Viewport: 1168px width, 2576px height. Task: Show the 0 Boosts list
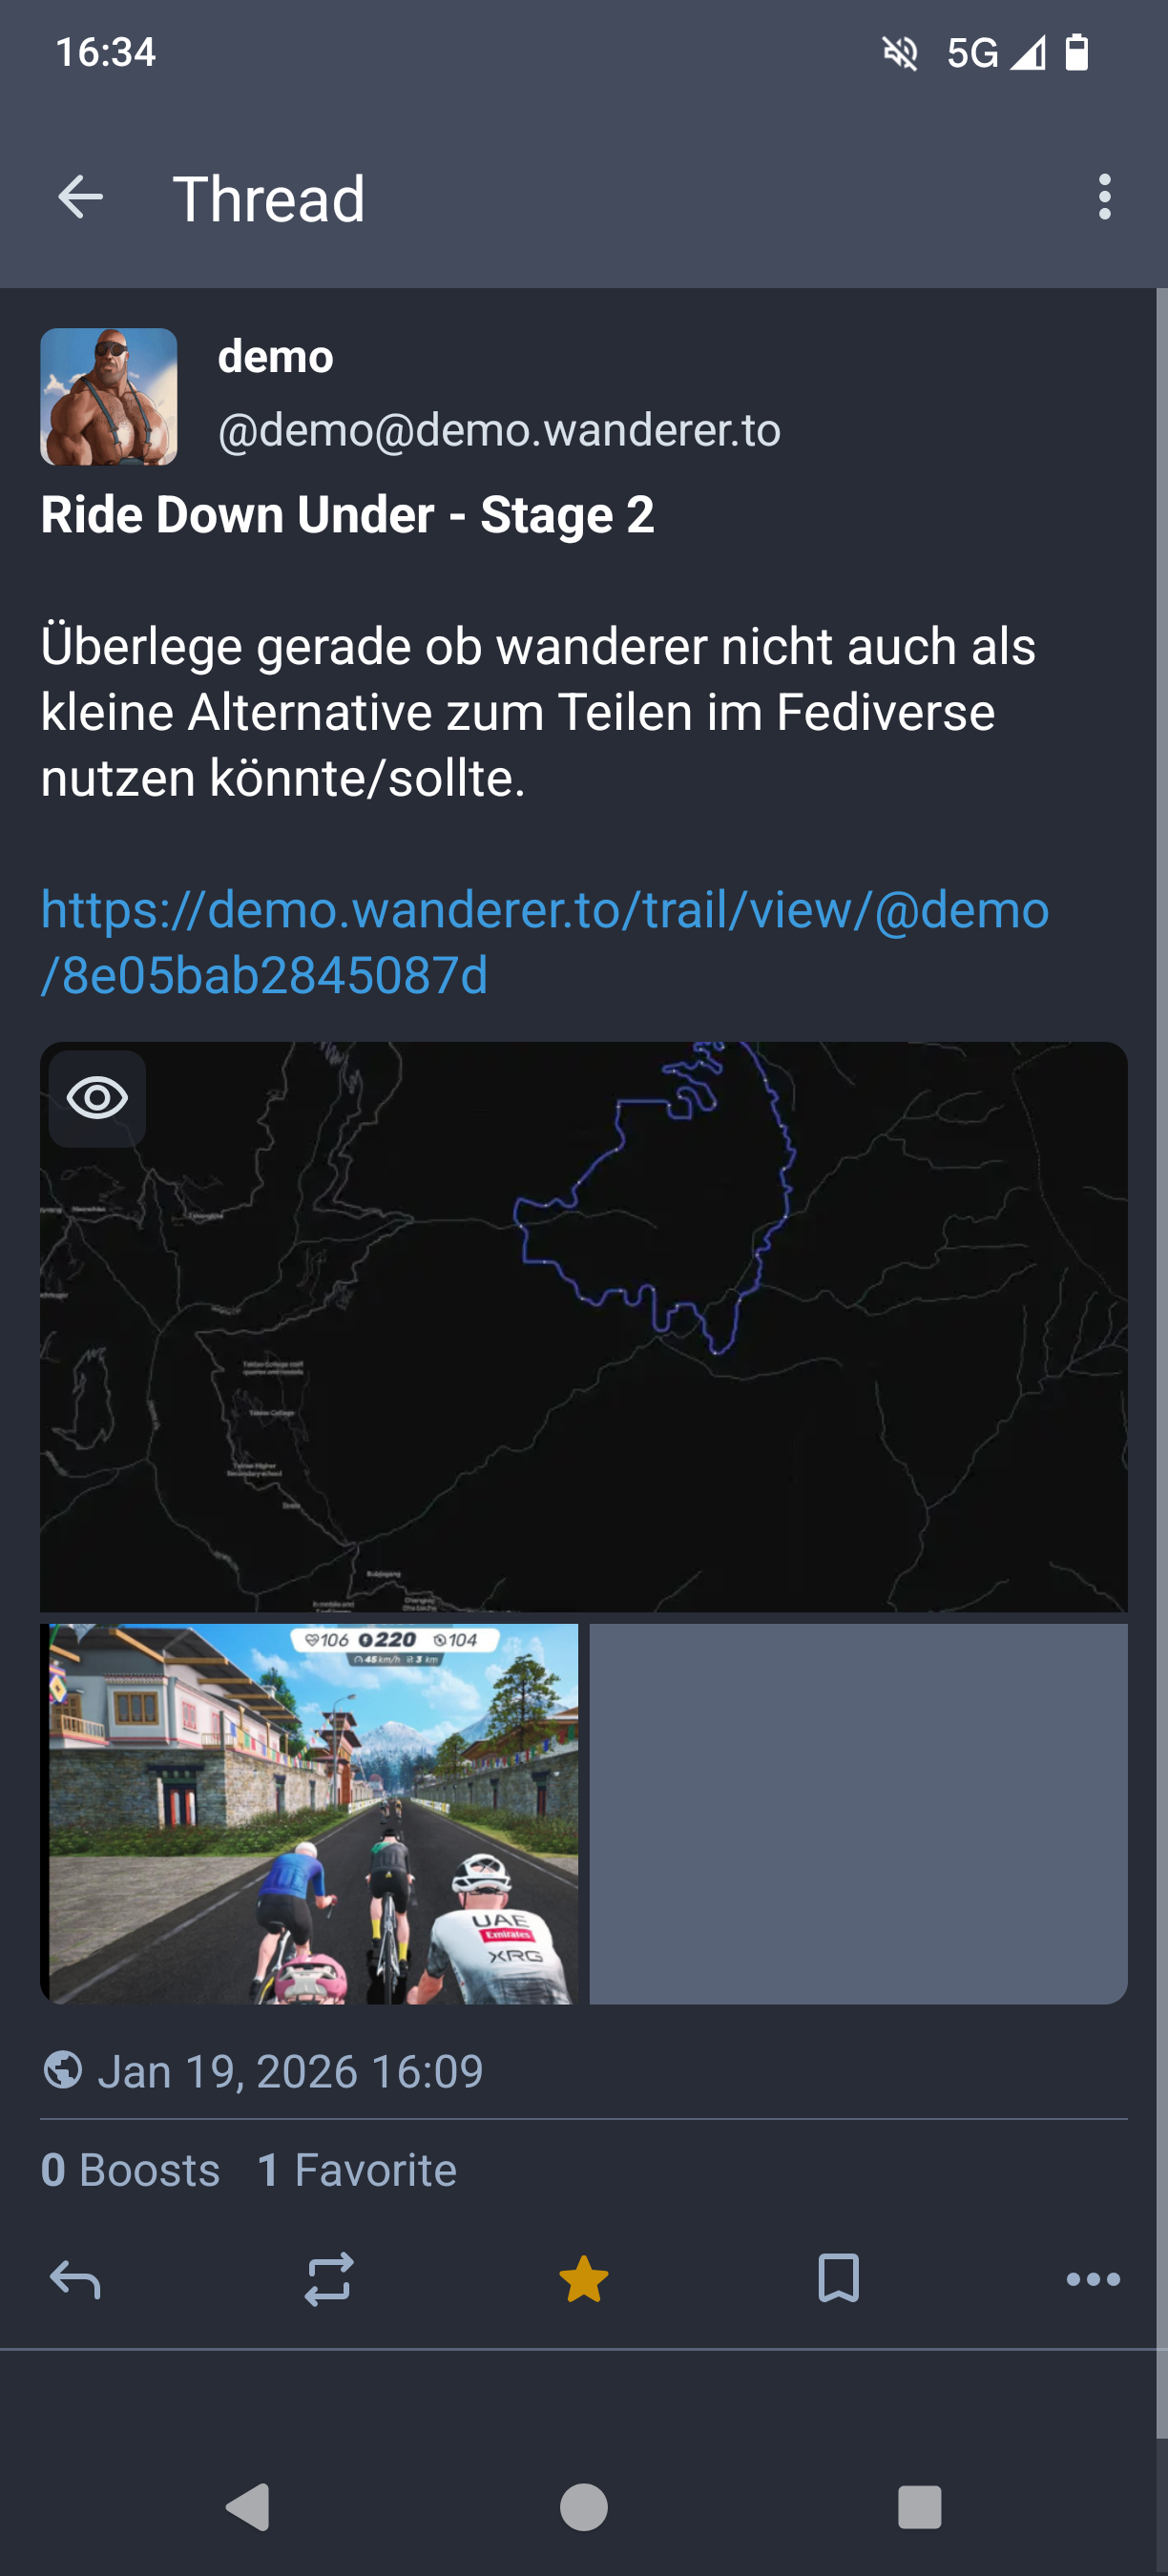click(x=130, y=2170)
